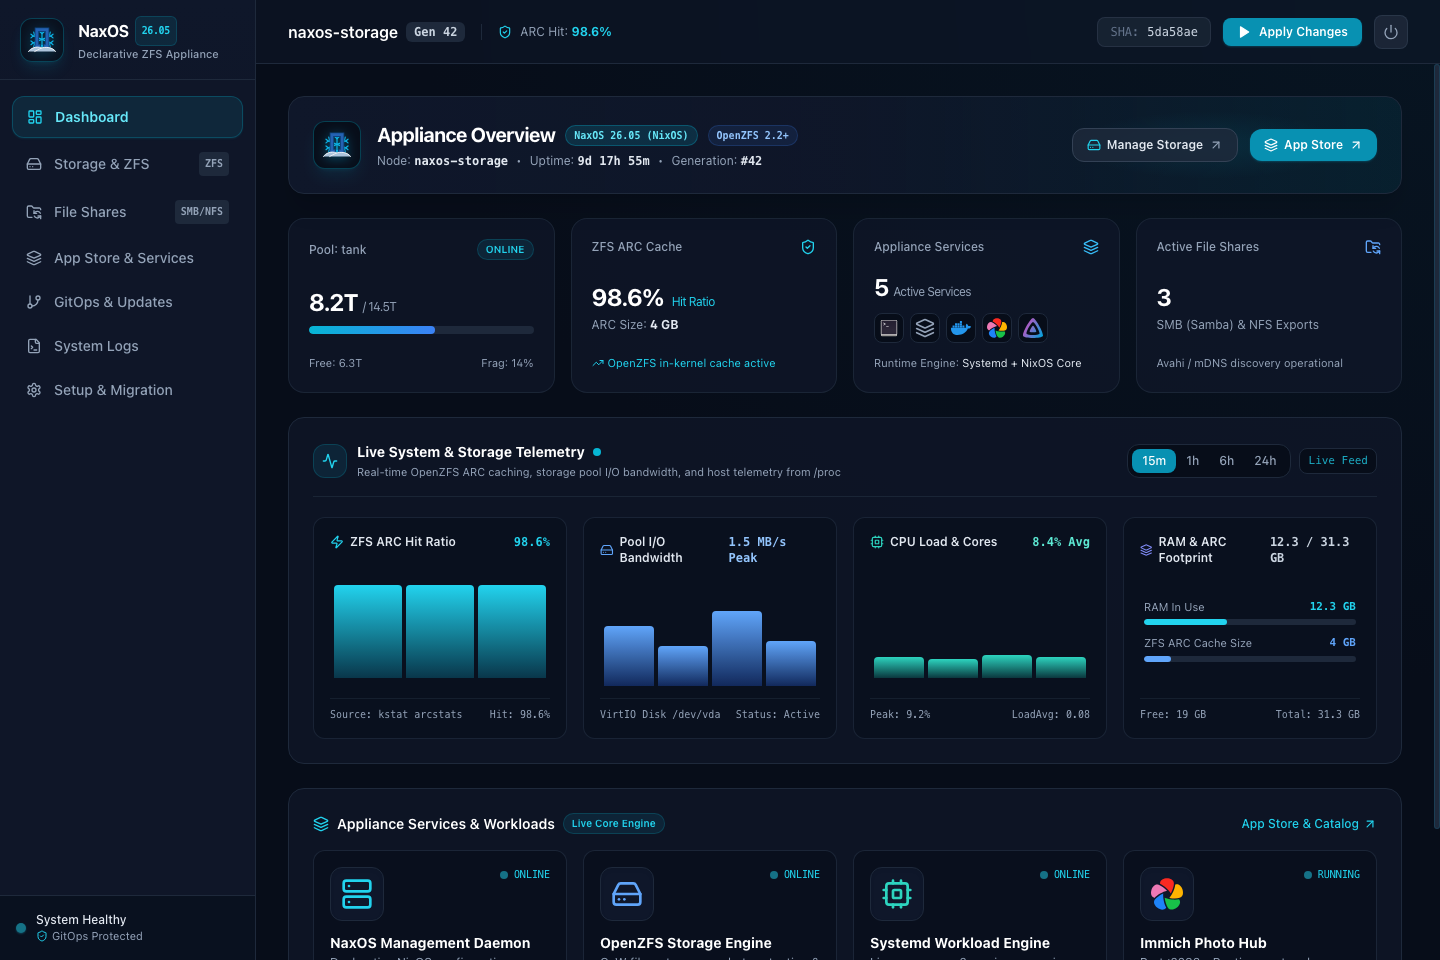Click the Appliance Services layers icon
Screen dimensions: 1440x960
point(1091,247)
